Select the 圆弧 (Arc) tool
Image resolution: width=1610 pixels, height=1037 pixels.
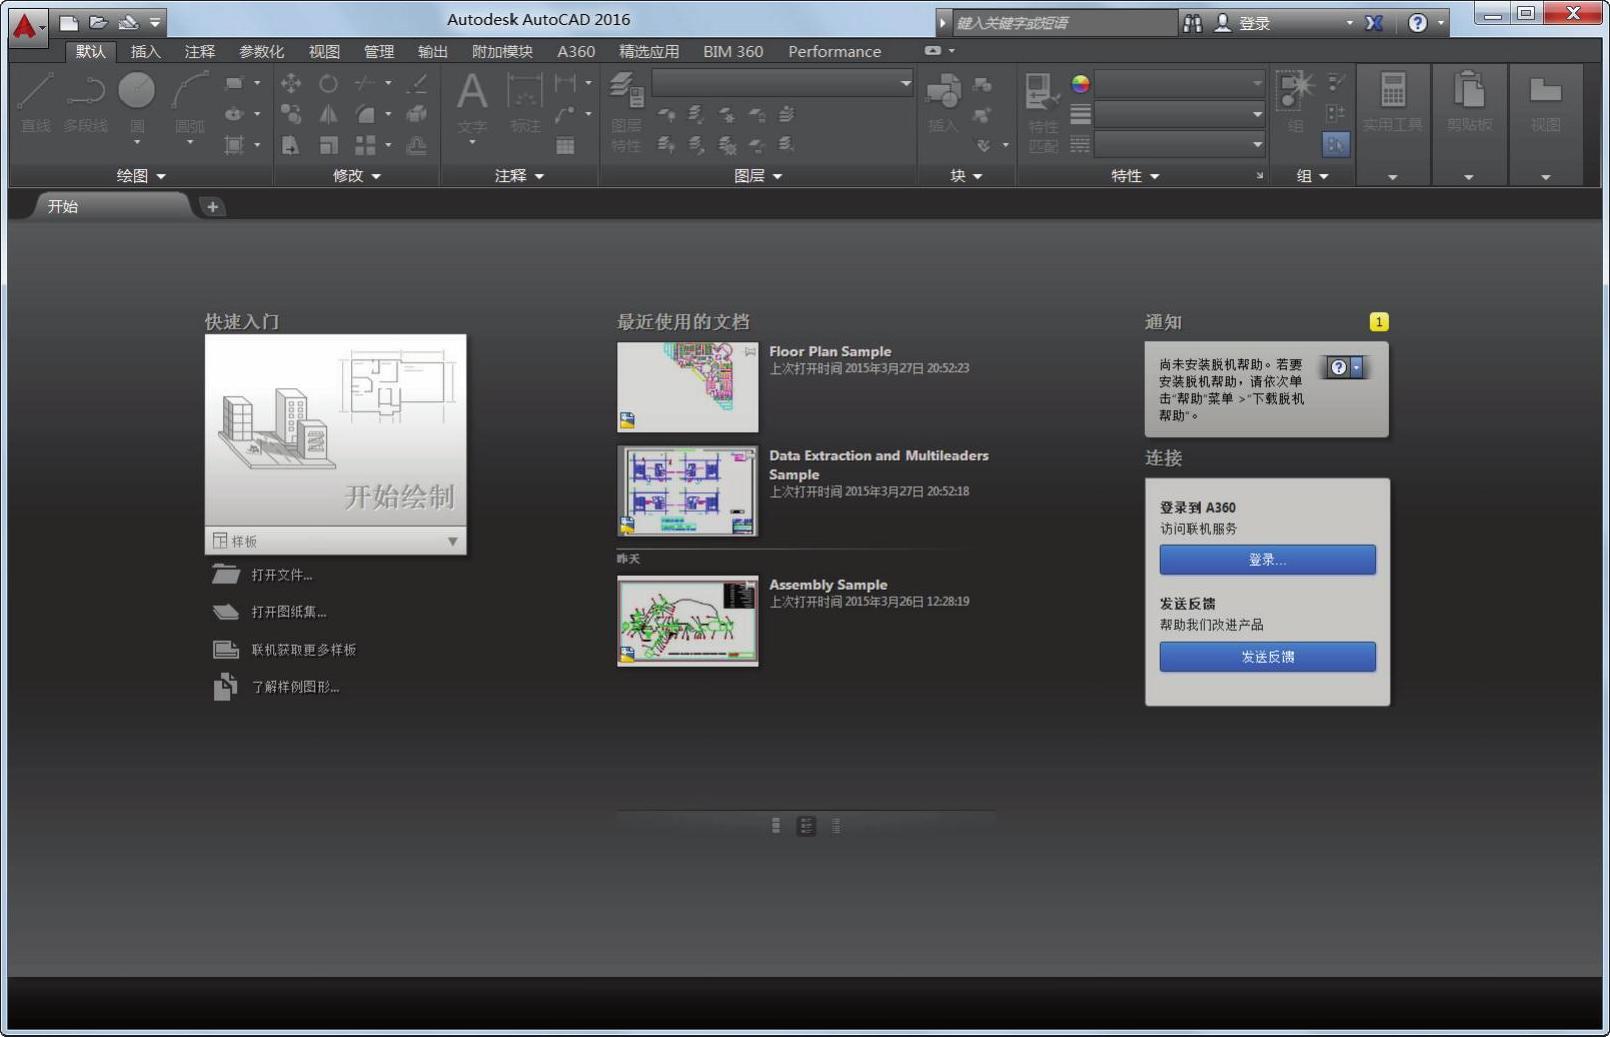click(189, 106)
